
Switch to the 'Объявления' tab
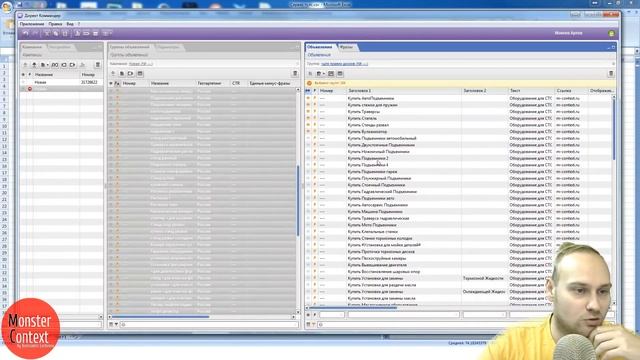(320, 47)
